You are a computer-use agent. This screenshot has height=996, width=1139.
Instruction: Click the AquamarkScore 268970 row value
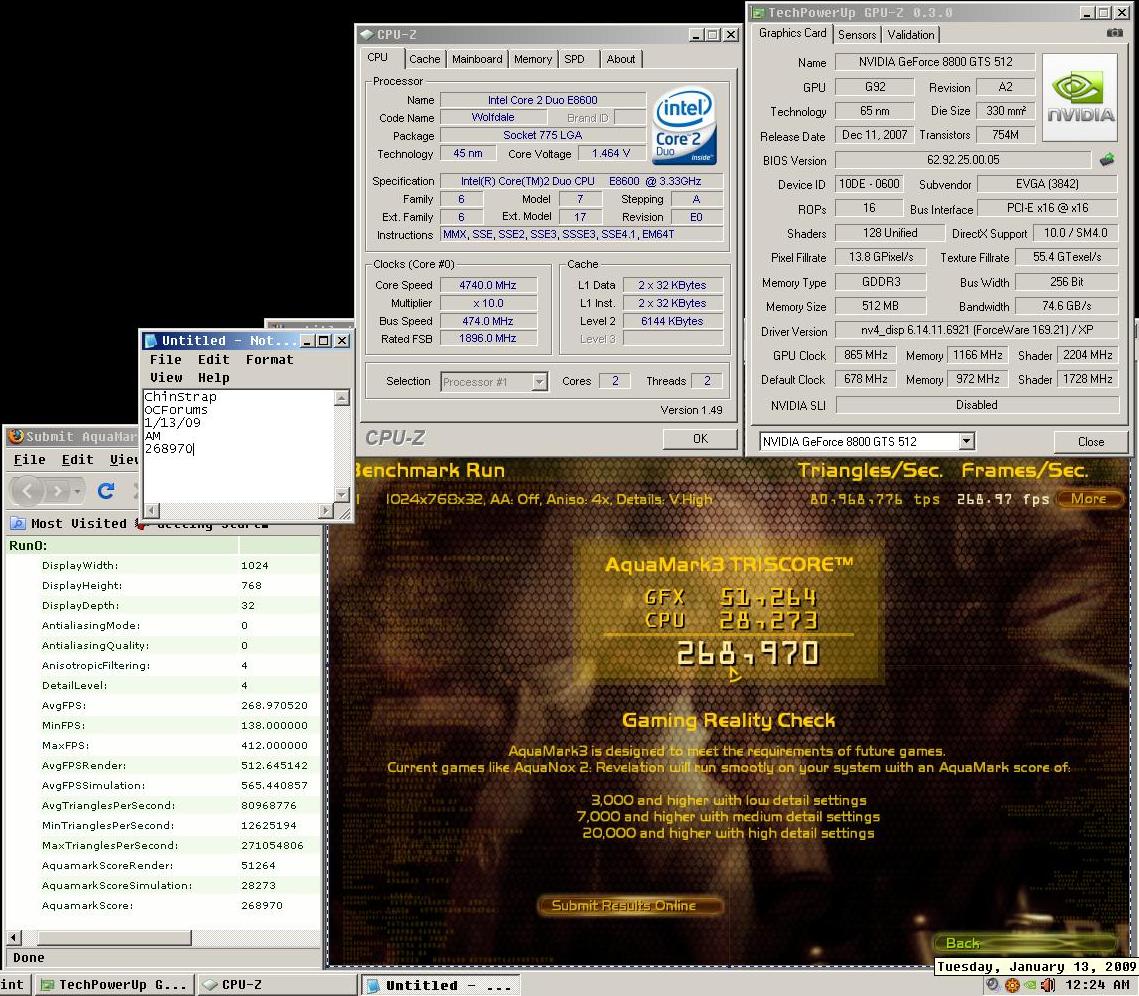coord(262,905)
